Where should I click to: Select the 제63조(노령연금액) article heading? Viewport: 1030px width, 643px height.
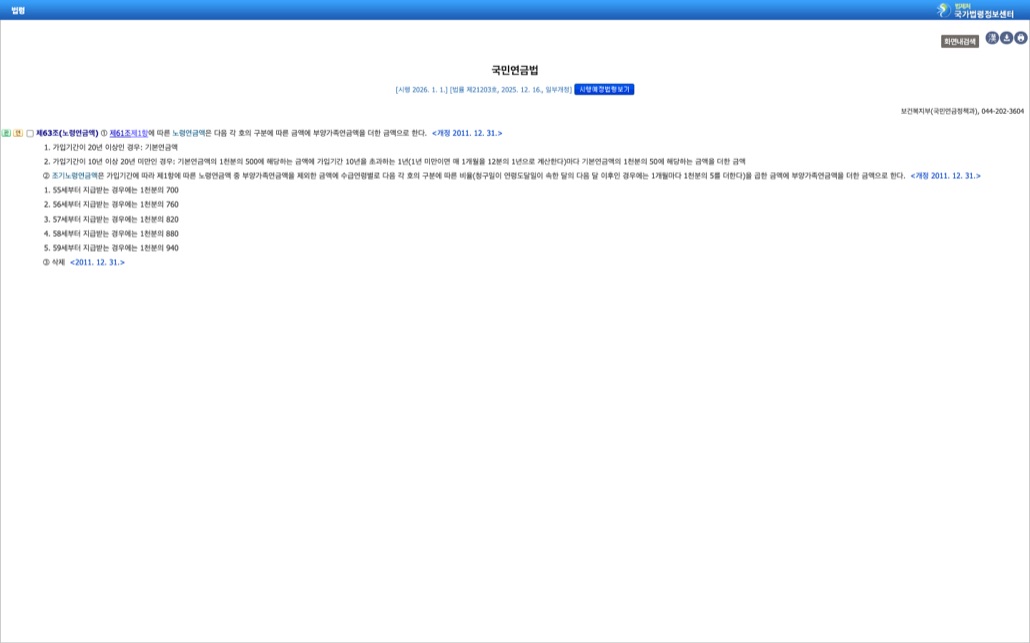[67, 133]
